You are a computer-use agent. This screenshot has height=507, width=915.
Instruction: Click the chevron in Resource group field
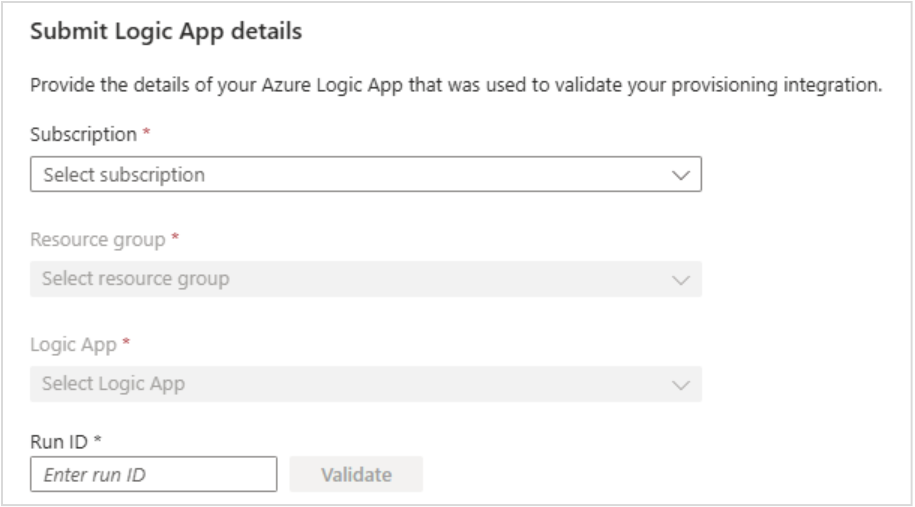pos(680,280)
